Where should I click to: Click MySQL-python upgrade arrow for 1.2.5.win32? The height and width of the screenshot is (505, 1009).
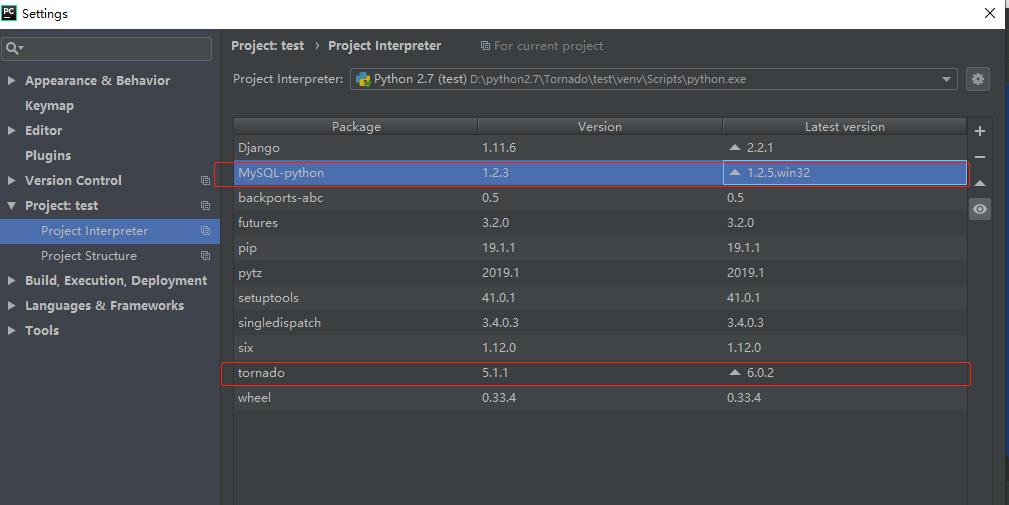point(735,172)
